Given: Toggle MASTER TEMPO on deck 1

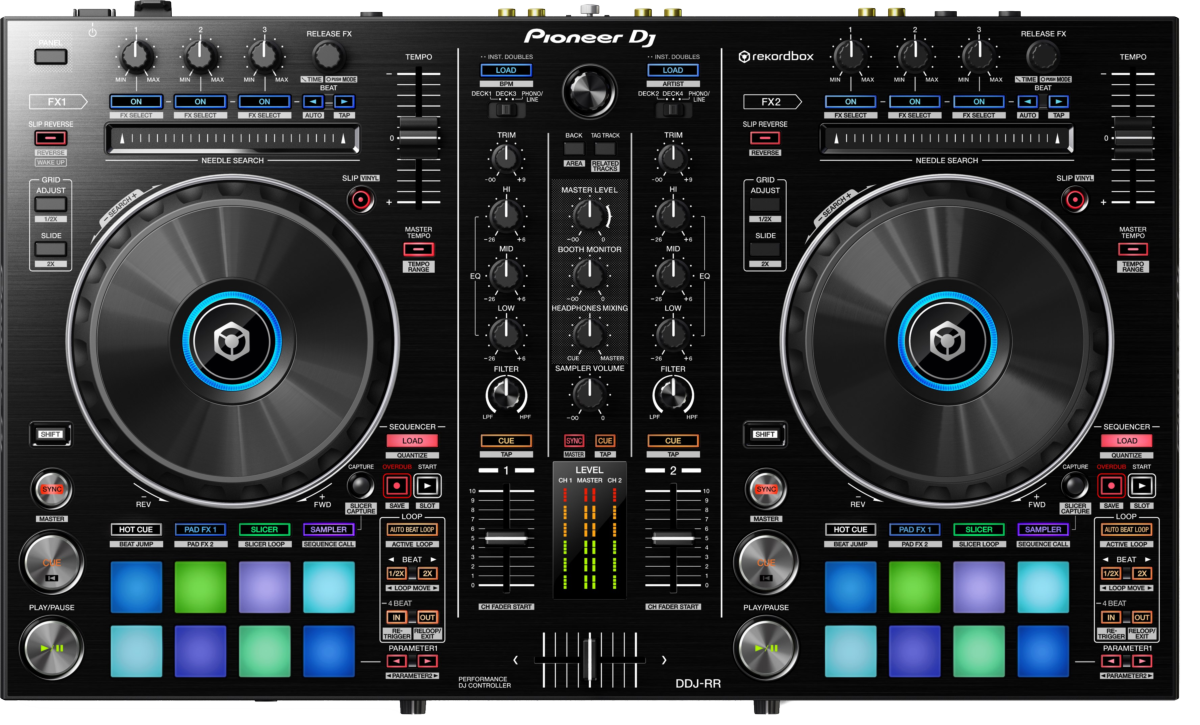Looking at the screenshot, I should [x=419, y=249].
